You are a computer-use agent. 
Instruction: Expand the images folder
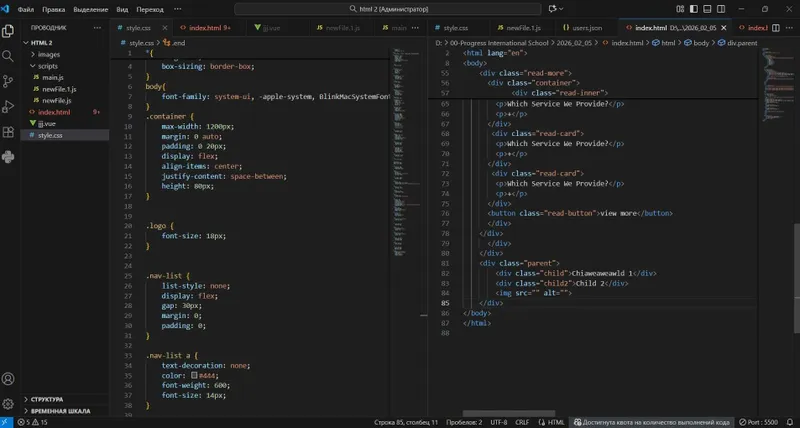click(49, 55)
